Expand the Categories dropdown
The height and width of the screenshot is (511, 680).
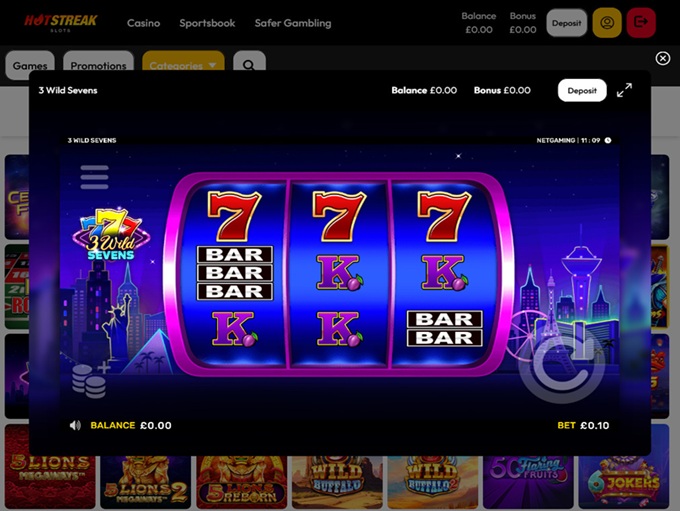[x=183, y=65]
